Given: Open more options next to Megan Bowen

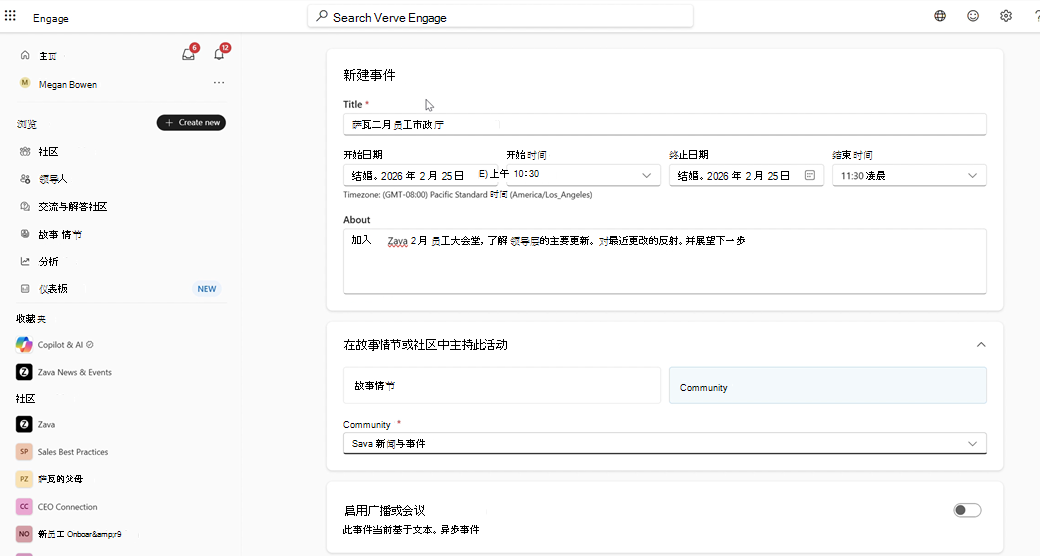Looking at the screenshot, I should click(219, 83).
